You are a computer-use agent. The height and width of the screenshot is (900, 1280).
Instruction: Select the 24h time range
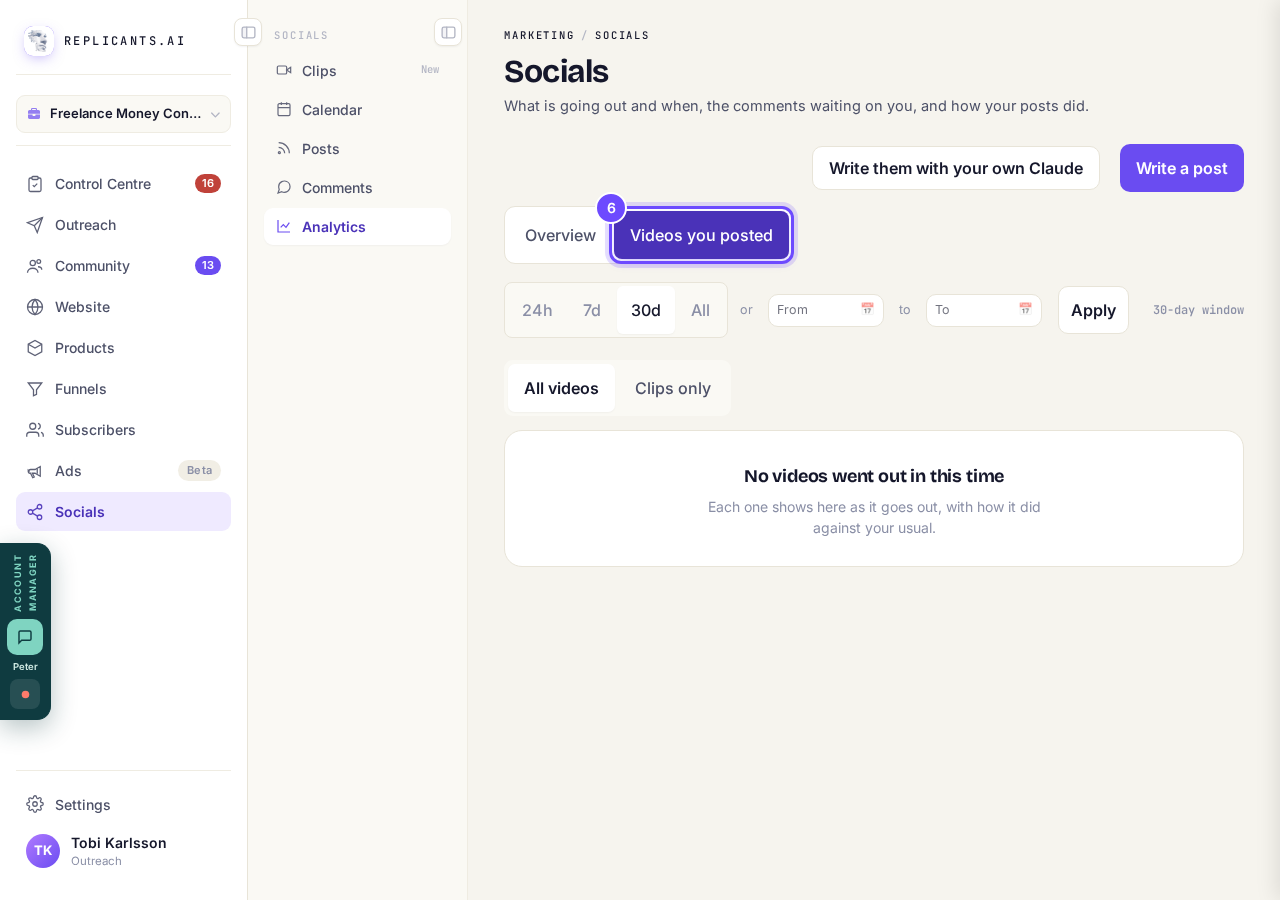(x=537, y=310)
